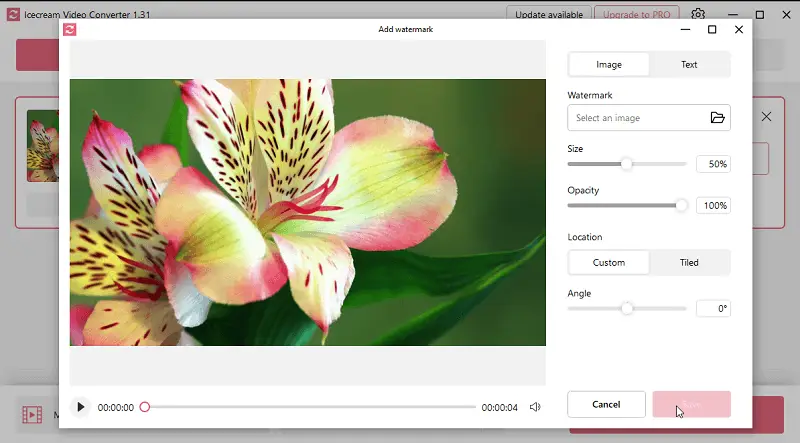
Task: Click the Angle degree value field
Action: click(x=713, y=309)
